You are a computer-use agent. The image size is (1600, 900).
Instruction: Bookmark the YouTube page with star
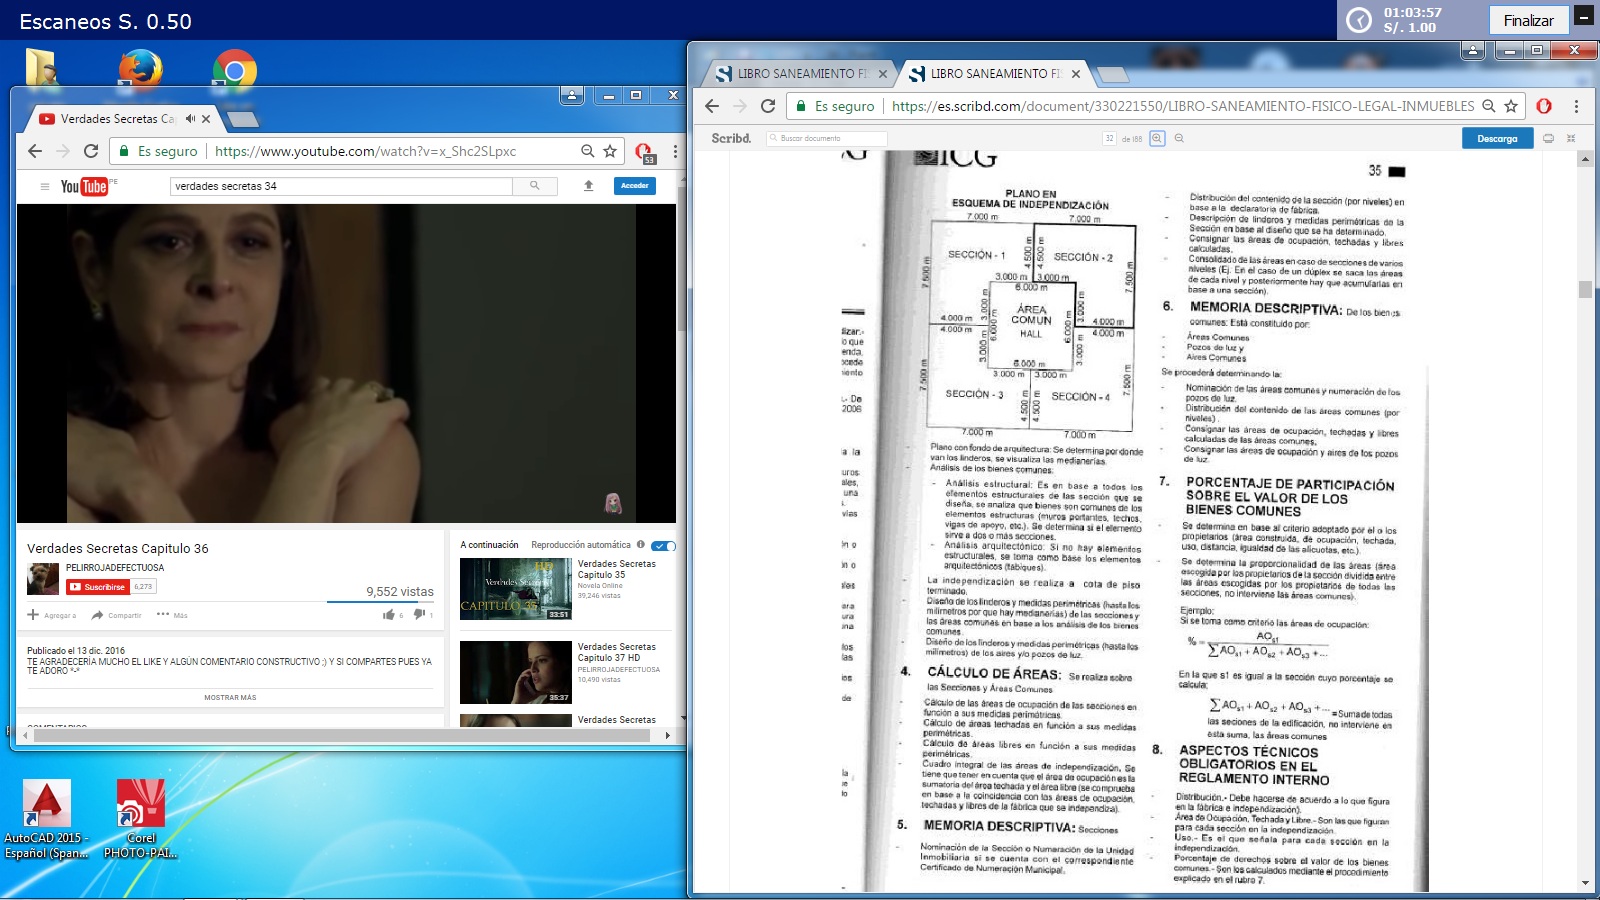pos(610,151)
